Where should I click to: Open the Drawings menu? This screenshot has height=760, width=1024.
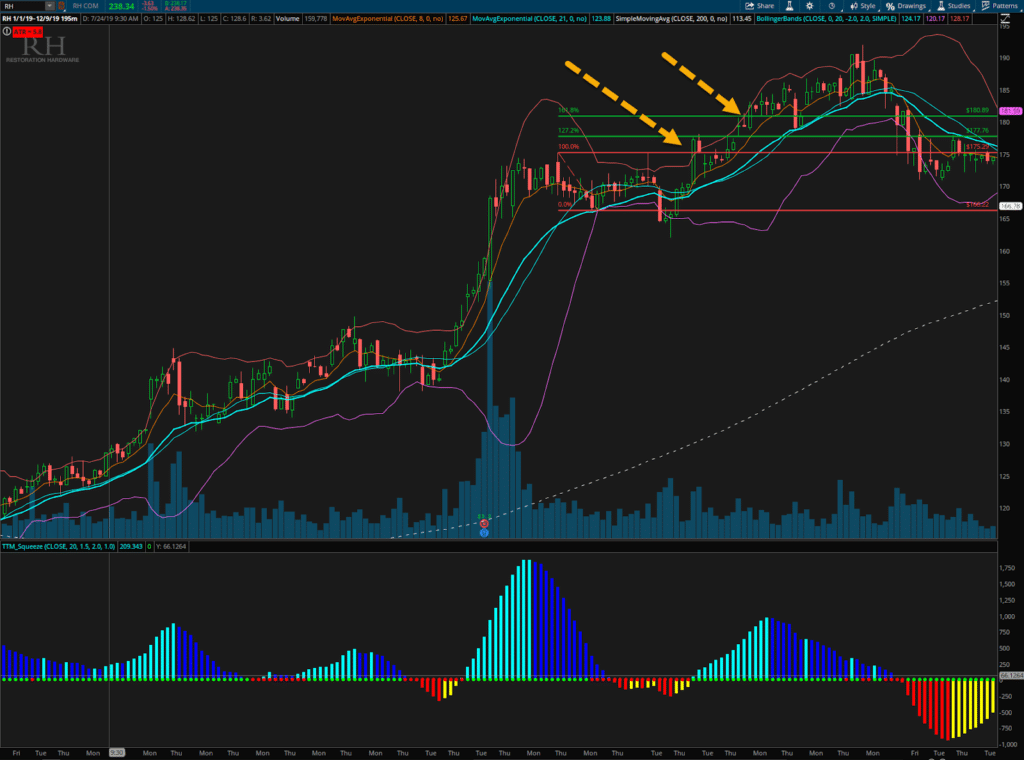pos(906,6)
